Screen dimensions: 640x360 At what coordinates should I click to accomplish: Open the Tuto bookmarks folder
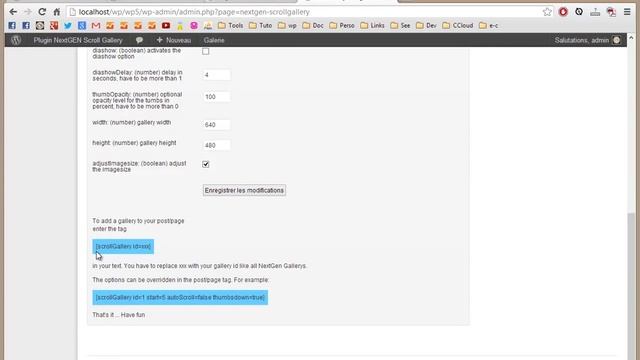pos(260,25)
